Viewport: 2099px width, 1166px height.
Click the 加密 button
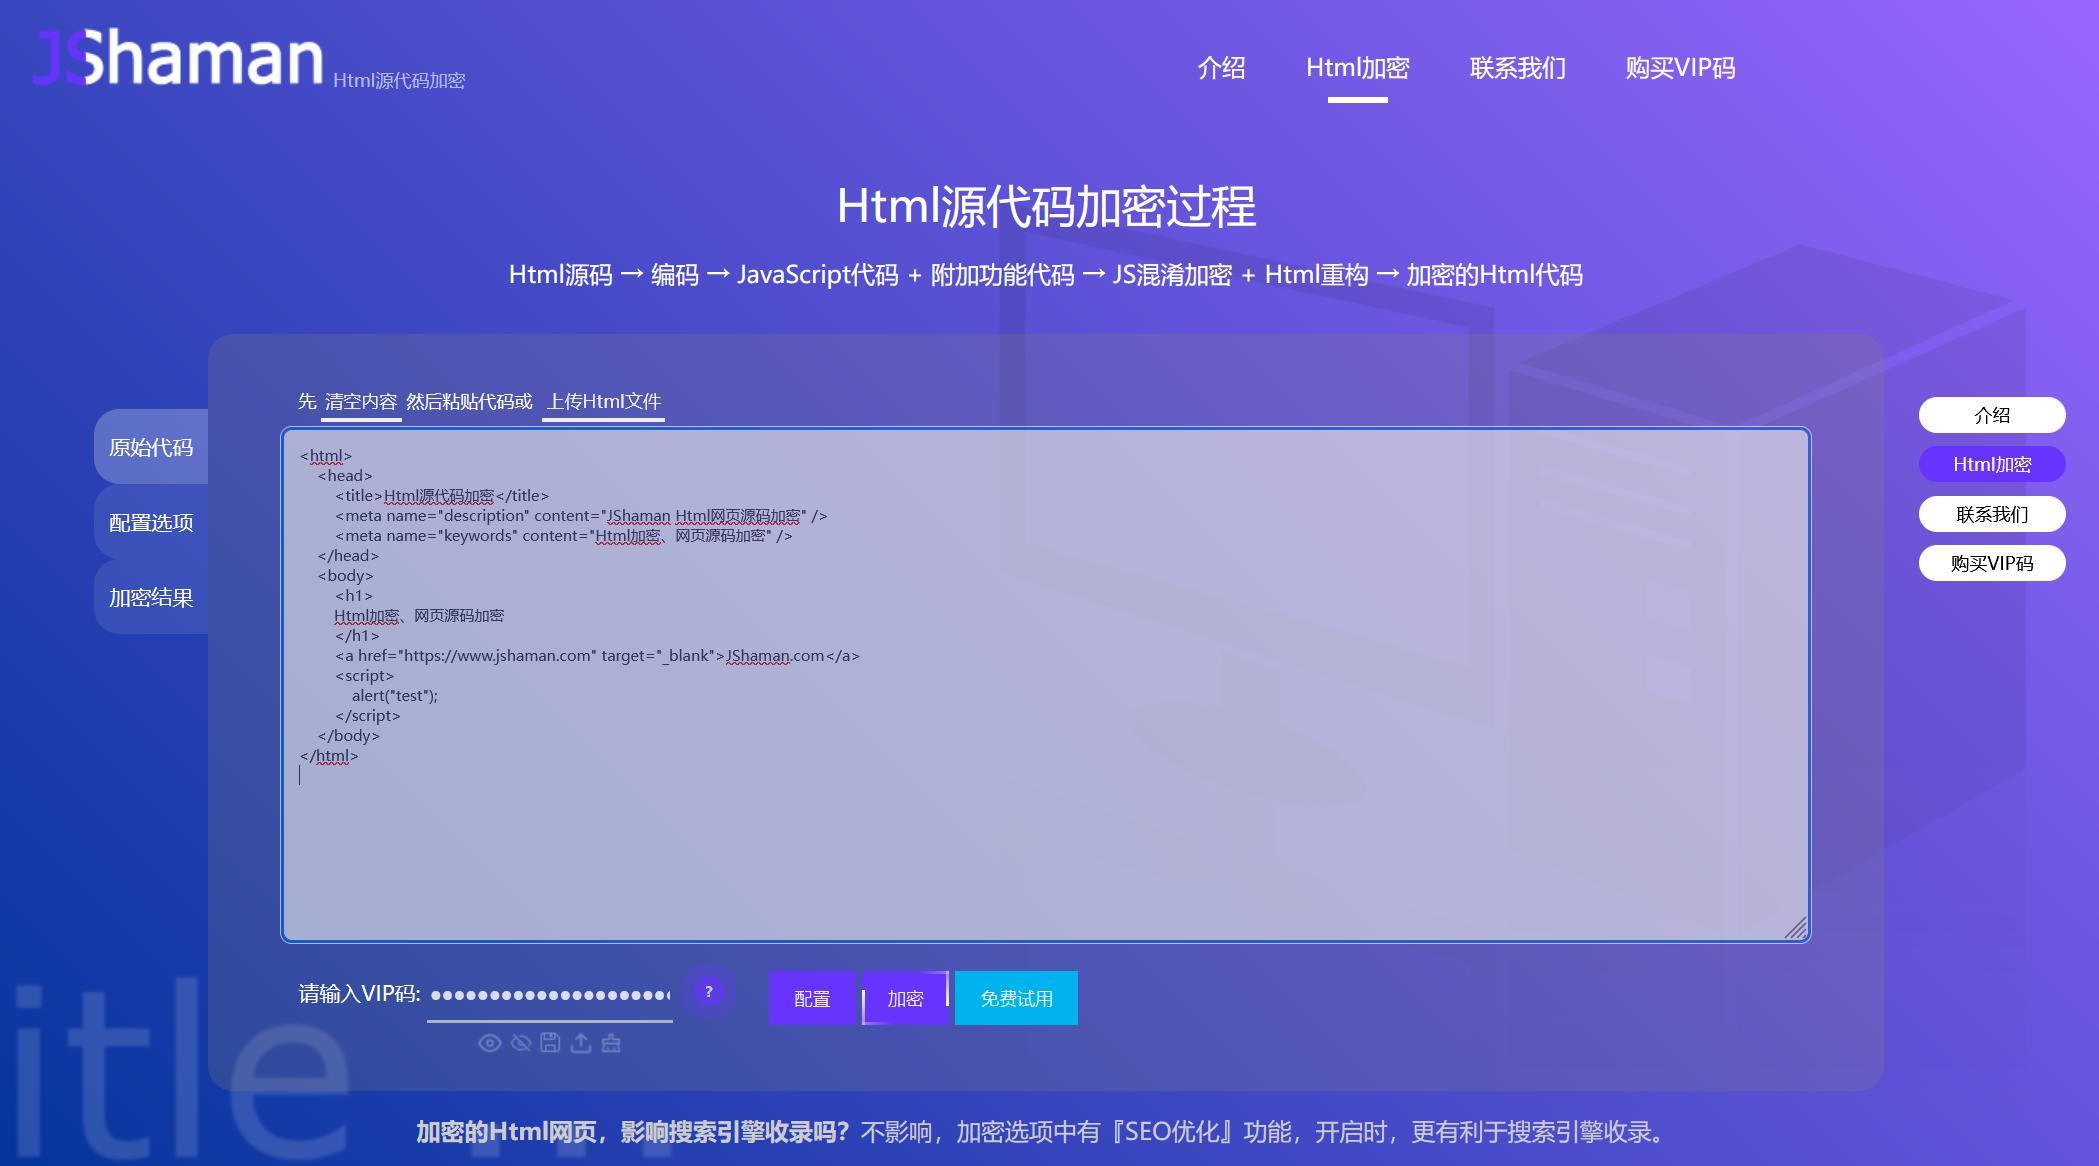coord(905,998)
